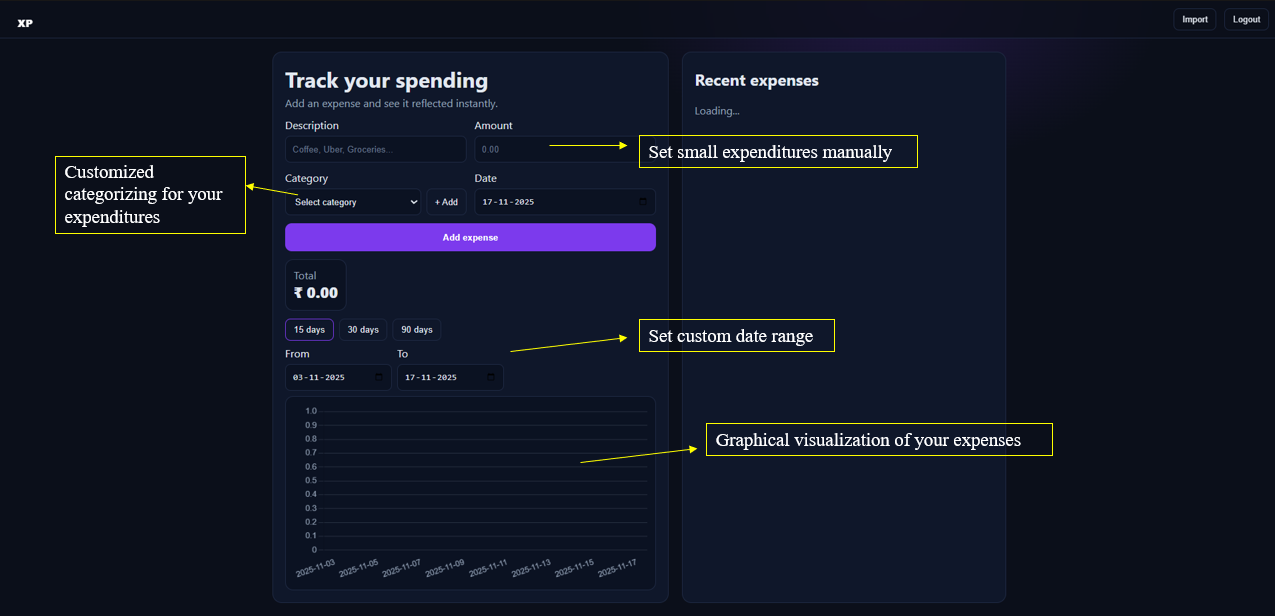Click the From date value 03-11-2025

point(318,378)
